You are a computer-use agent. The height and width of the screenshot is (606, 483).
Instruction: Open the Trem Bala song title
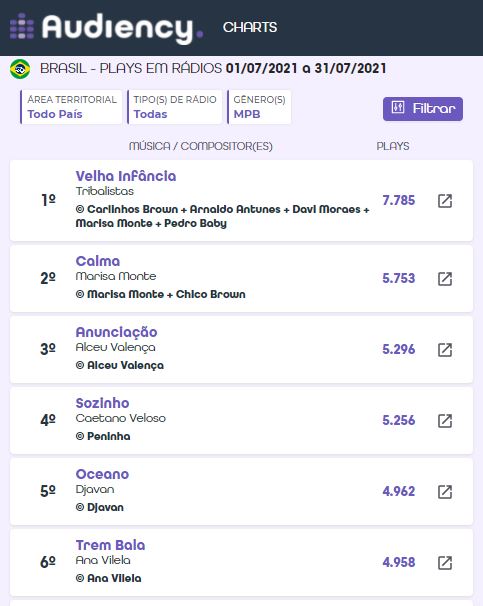point(111,545)
